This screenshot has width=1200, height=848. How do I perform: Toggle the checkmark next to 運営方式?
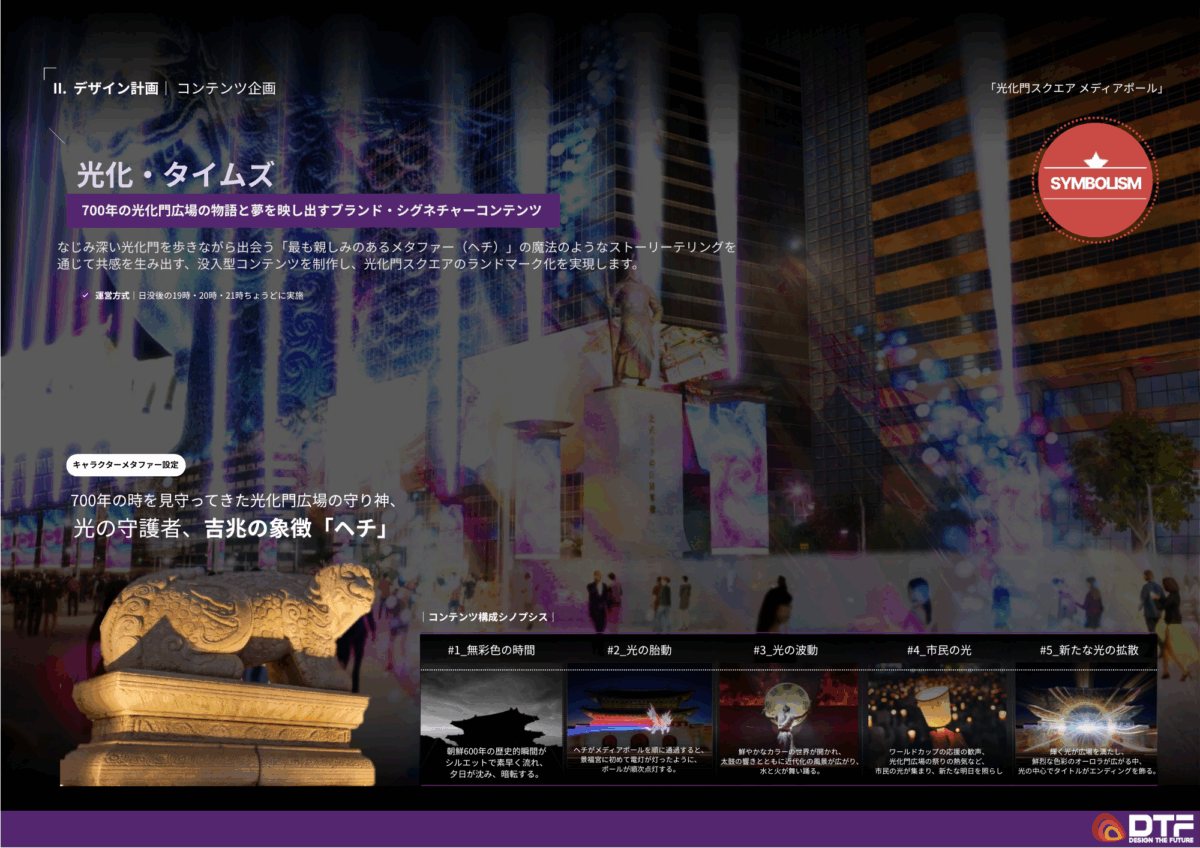coord(86,296)
